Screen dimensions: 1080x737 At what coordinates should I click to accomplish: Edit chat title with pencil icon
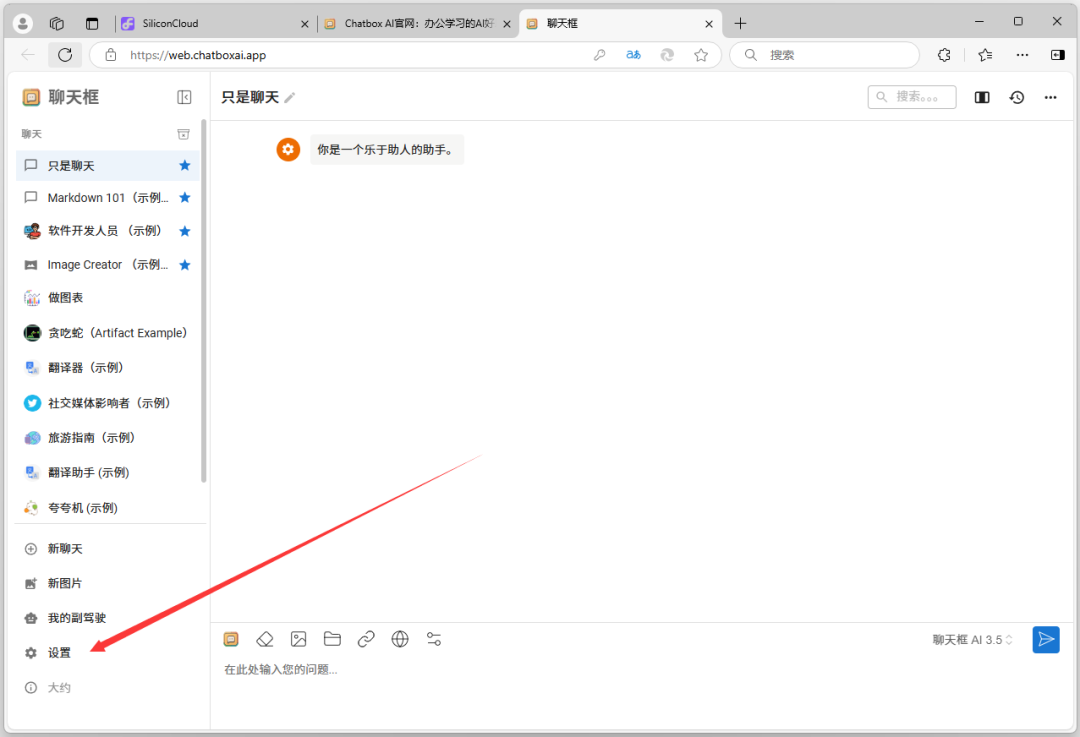click(290, 98)
